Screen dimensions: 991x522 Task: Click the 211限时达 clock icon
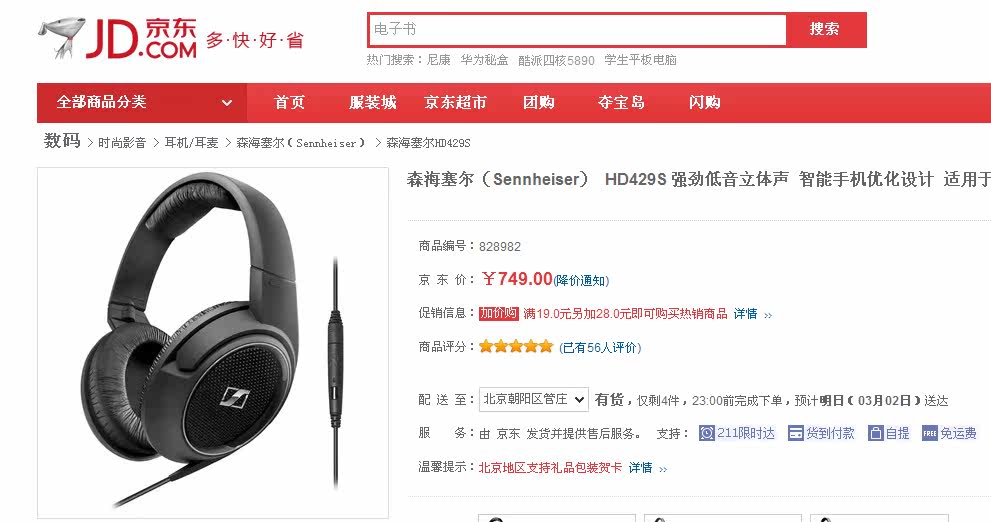tap(707, 433)
